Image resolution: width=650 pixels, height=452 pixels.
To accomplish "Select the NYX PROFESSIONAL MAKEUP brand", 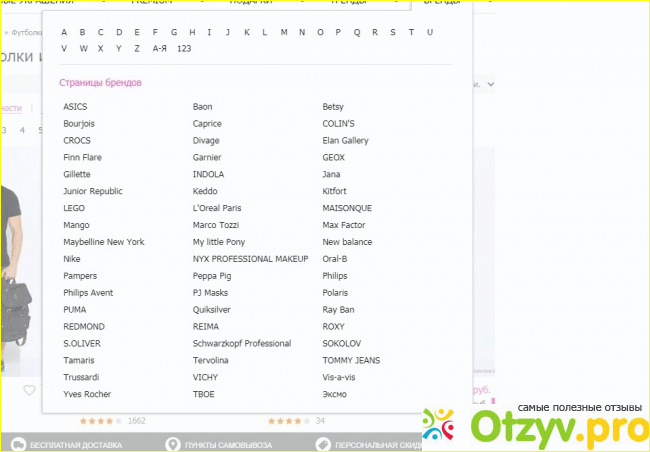I will point(250,259).
